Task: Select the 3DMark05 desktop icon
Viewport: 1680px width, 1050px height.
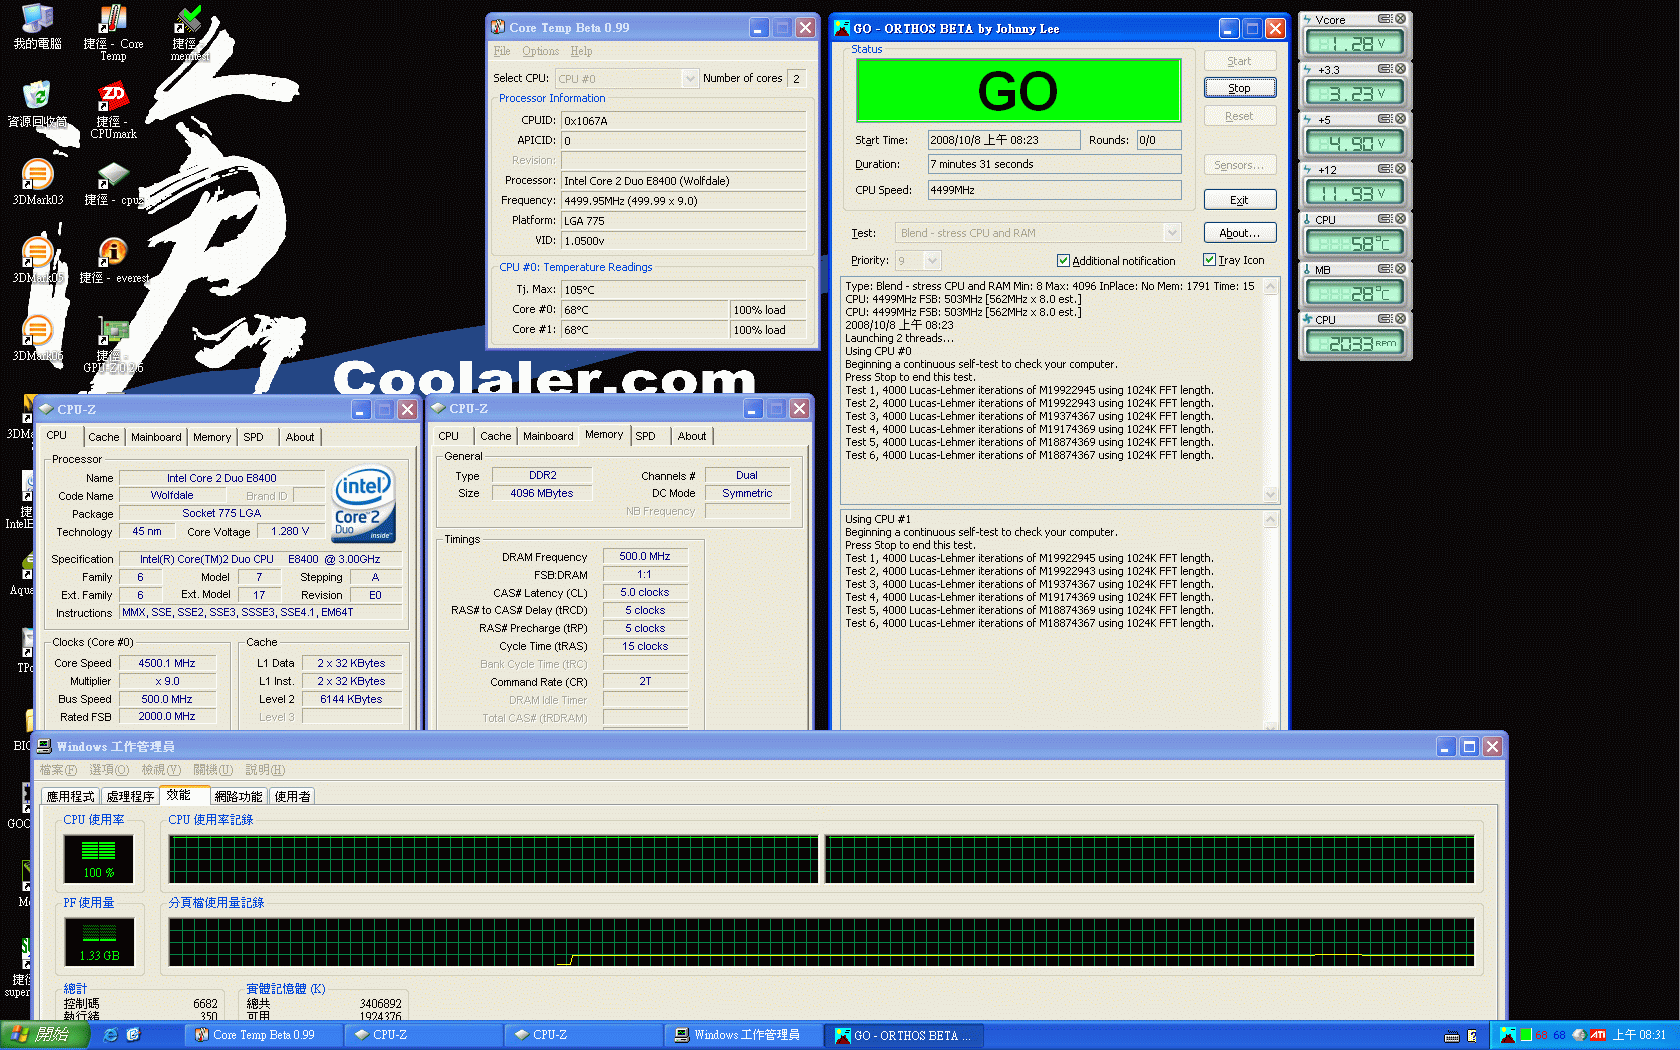Action: 37,260
